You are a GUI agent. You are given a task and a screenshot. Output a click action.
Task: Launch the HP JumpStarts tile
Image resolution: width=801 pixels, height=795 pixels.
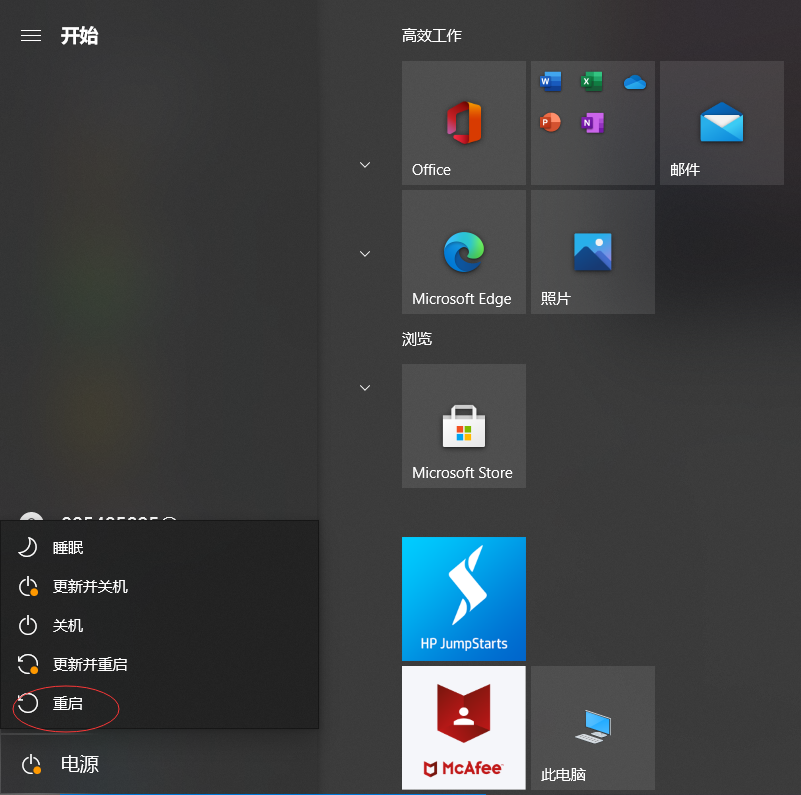click(463, 598)
